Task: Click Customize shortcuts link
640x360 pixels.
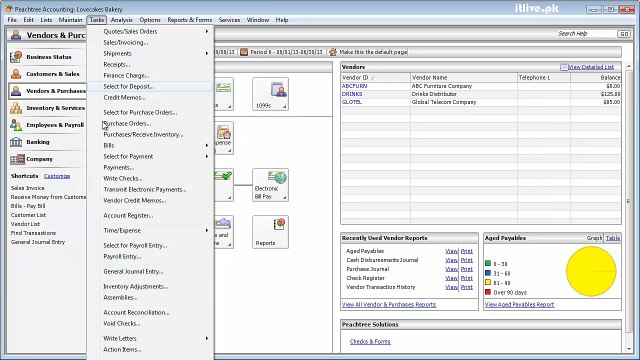Action: pyautogui.click(x=57, y=176)
